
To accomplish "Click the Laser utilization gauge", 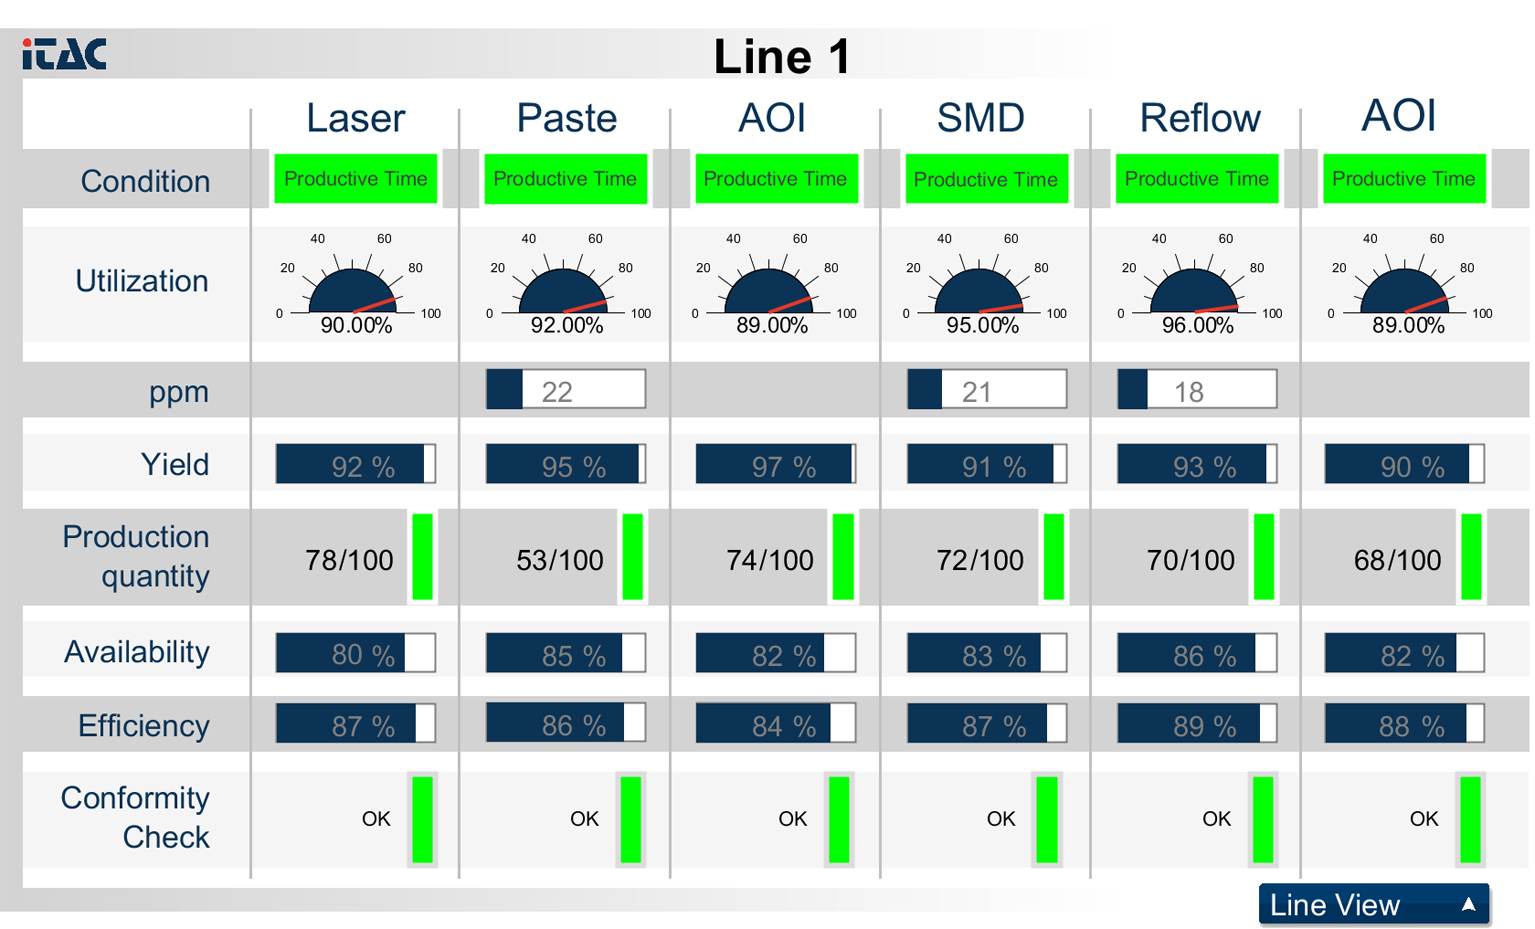I will (354, 289).
